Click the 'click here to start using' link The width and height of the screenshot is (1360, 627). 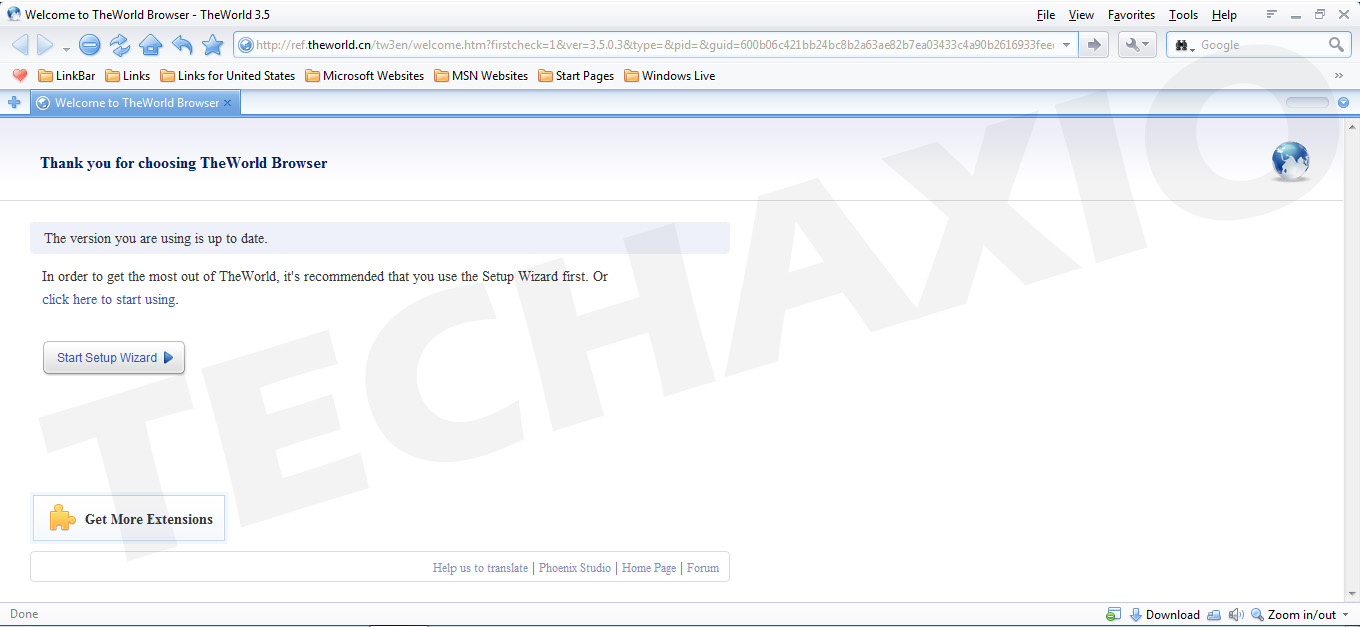click(x=110, y=300)
